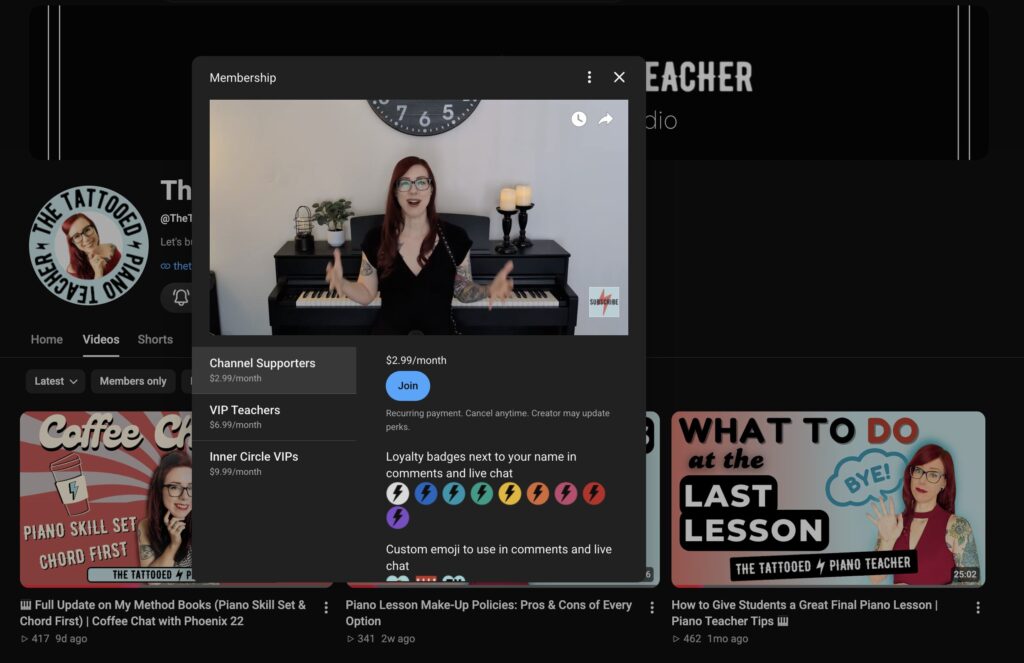
Task: Click the blue Join button
Action: click(408, 386)
